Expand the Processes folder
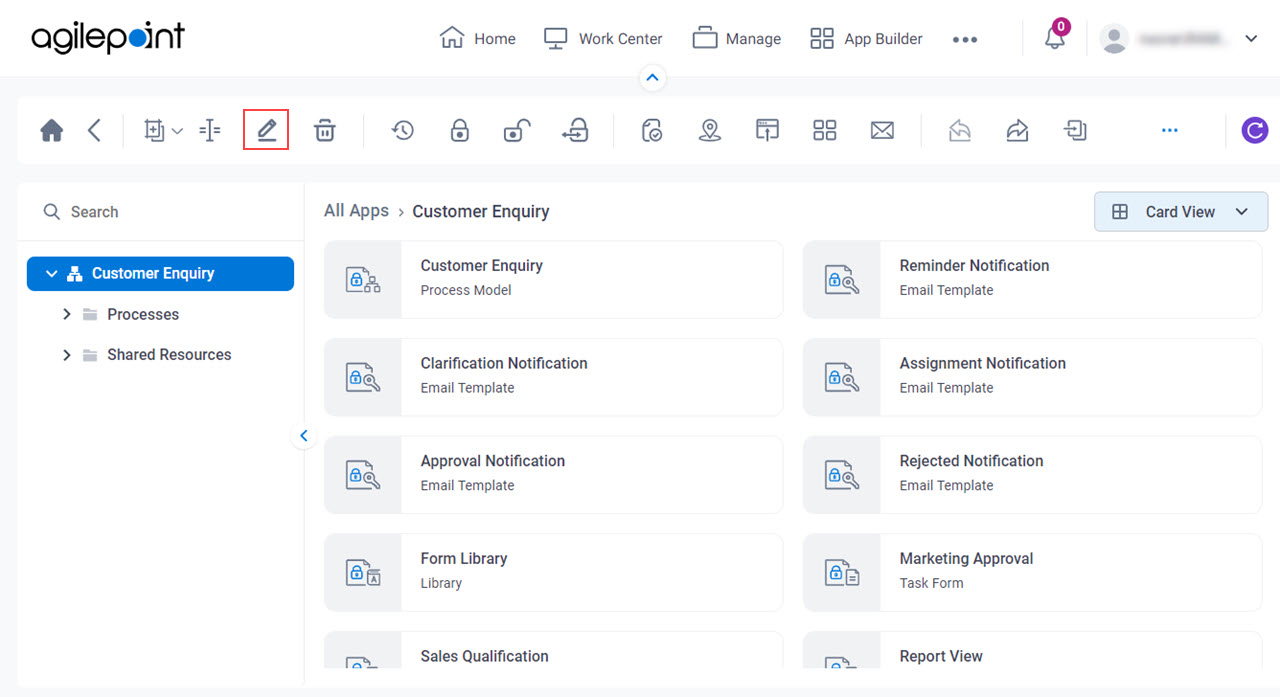The height and width of the screenshot is (697, 1280). point(67,314)
